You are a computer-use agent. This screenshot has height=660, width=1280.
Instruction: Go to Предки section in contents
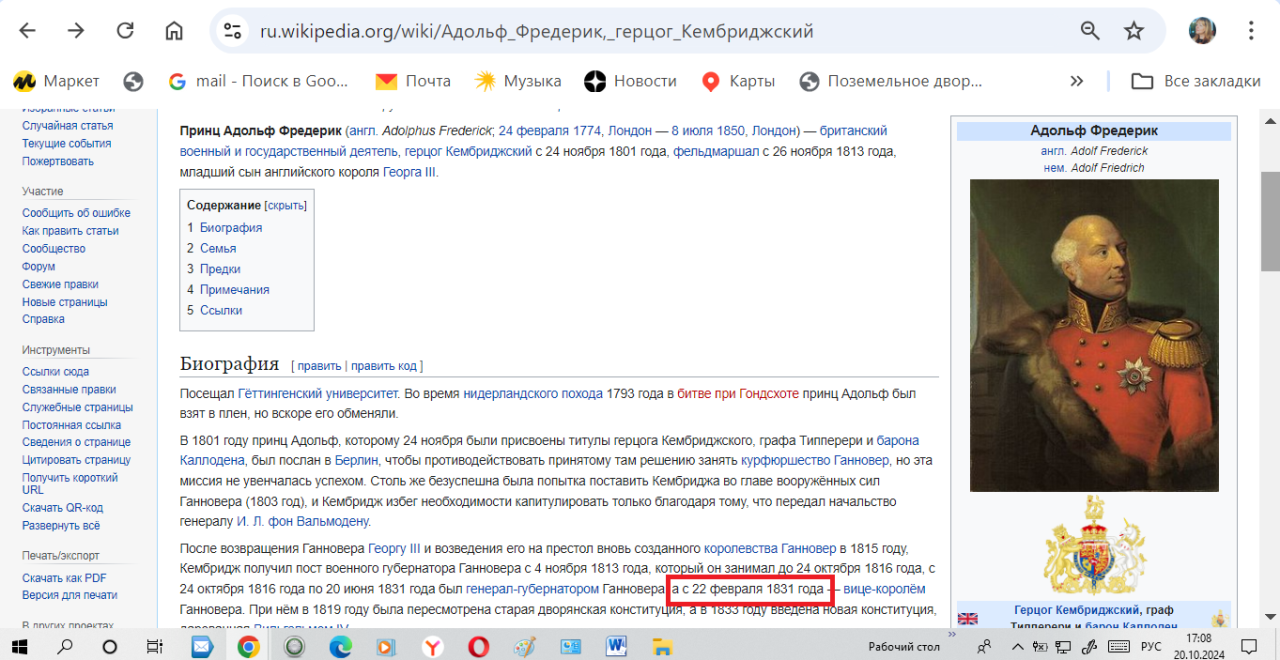[220, 269]
